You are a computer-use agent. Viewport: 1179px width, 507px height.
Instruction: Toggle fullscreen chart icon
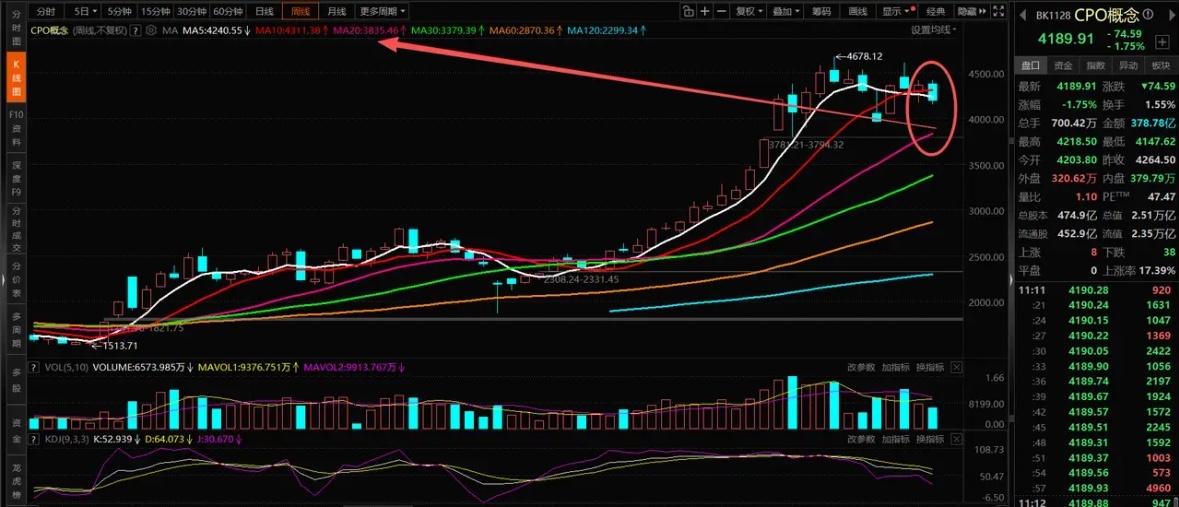pyautogui.click(x=997, y=11)
